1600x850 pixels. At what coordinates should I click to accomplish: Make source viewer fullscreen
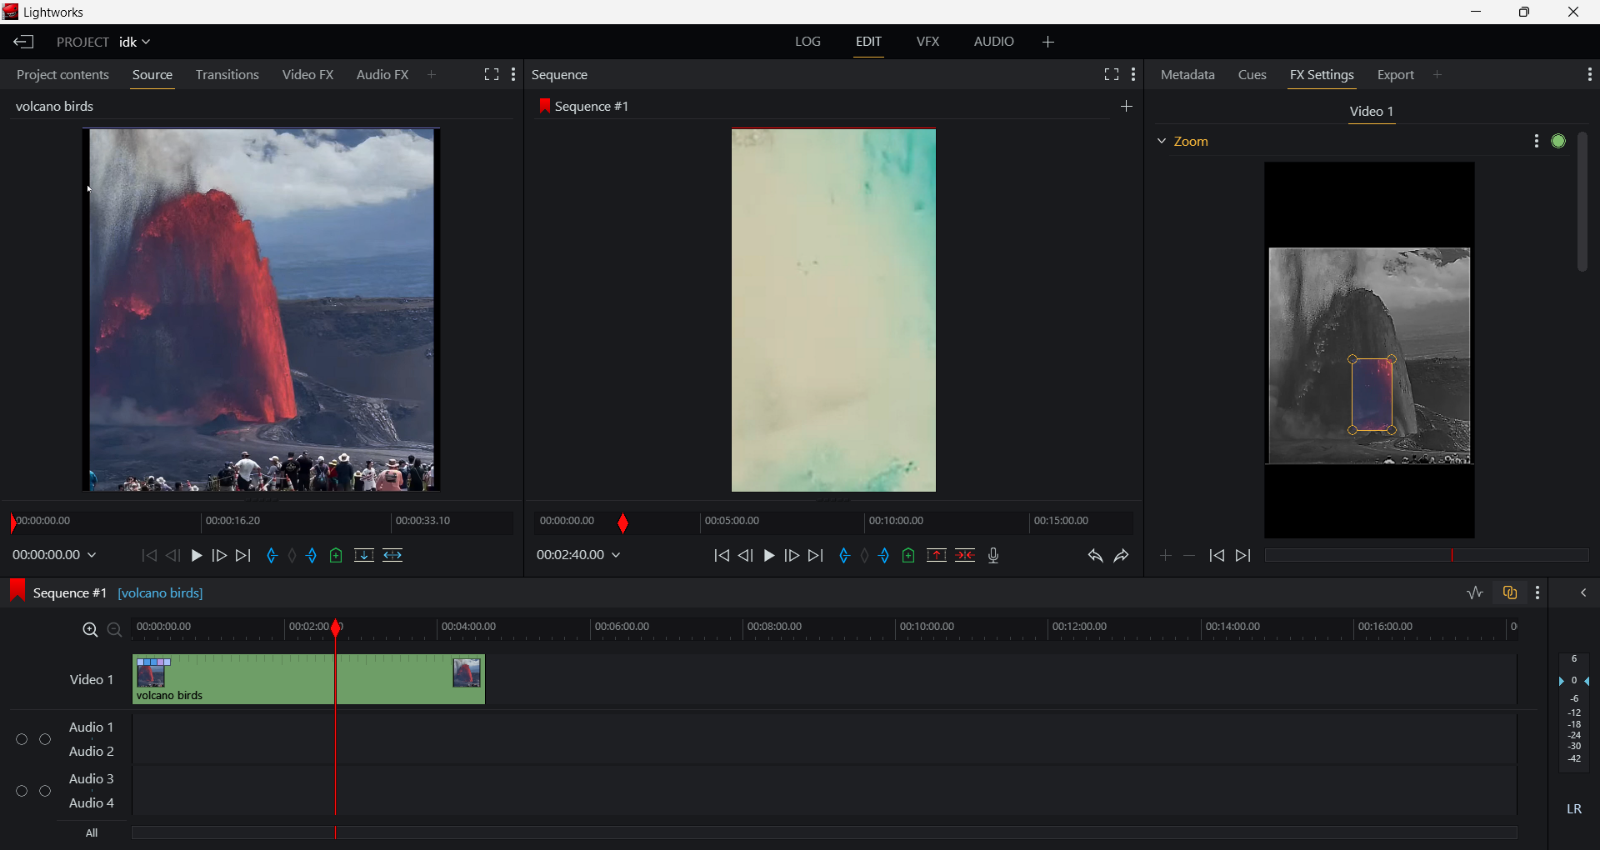pyautogui.click(x=491, y=75)
